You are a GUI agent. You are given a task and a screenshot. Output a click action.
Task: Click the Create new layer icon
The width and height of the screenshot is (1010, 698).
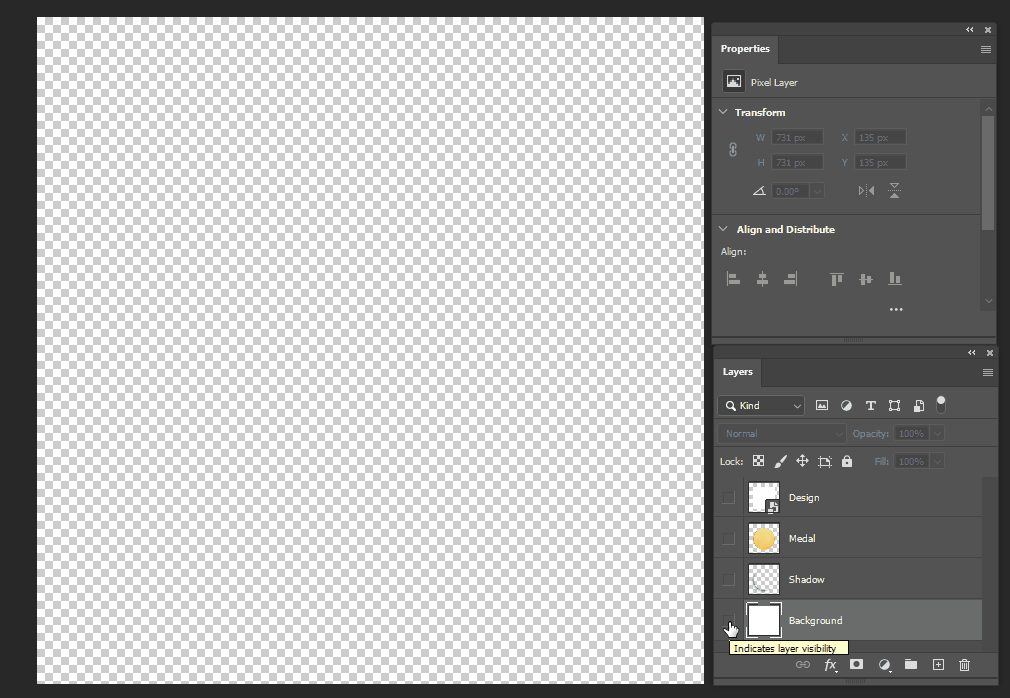point(938,664)
